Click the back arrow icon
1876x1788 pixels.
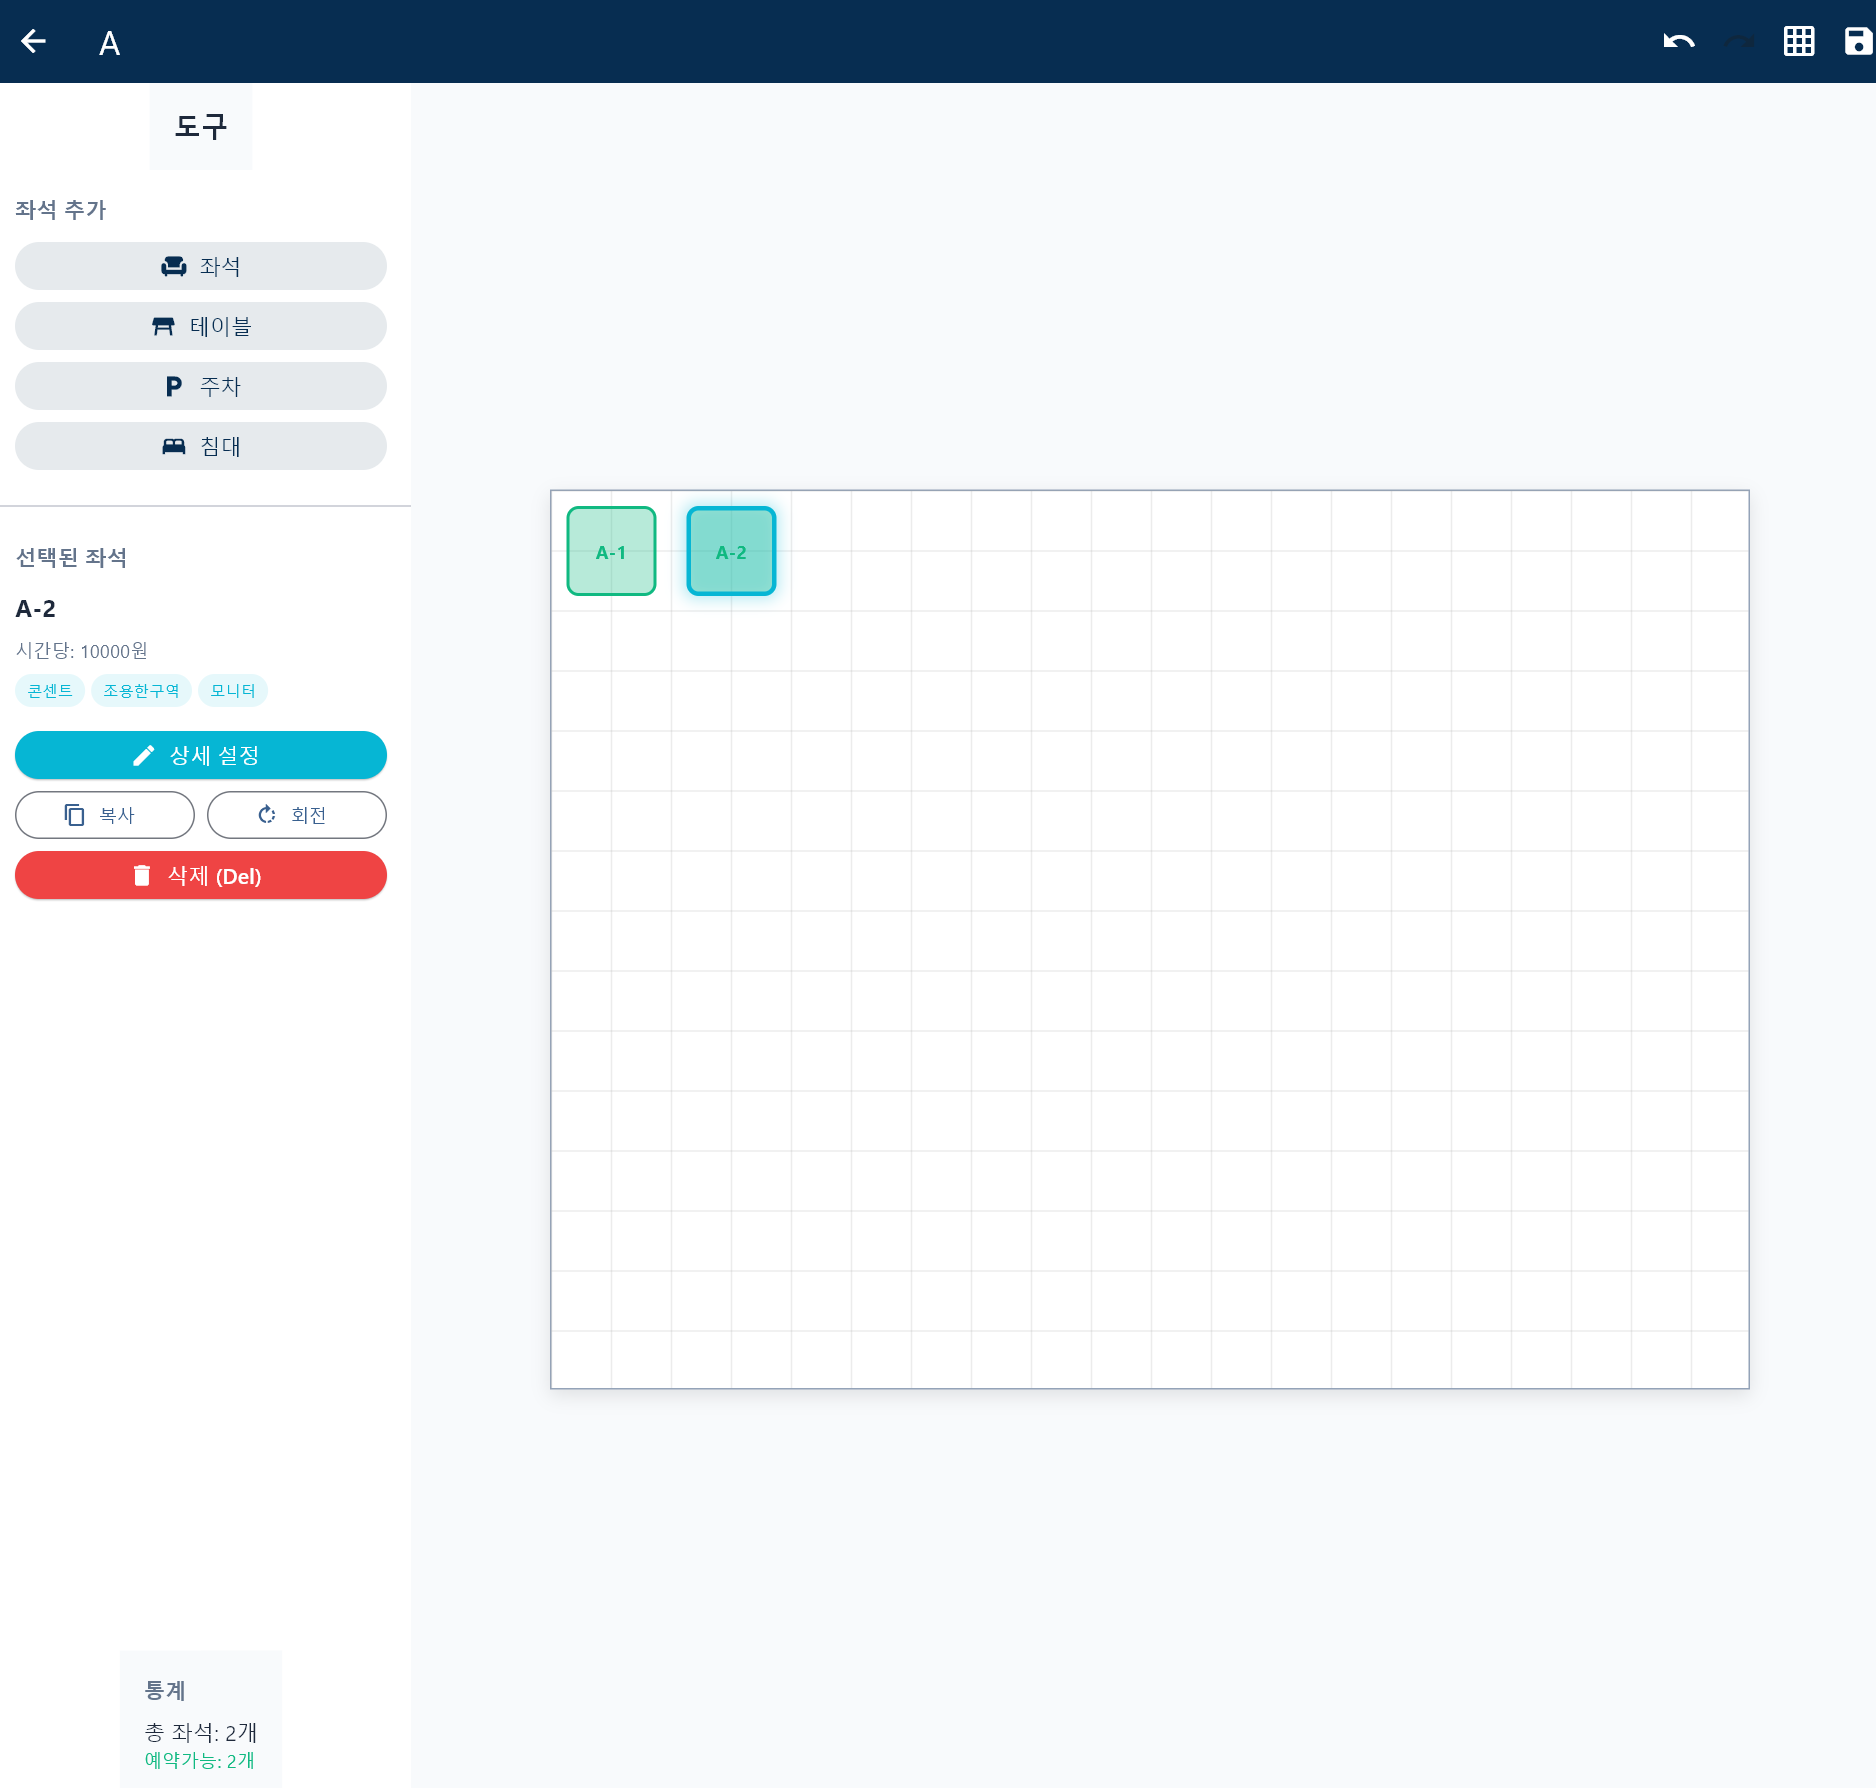34,41
